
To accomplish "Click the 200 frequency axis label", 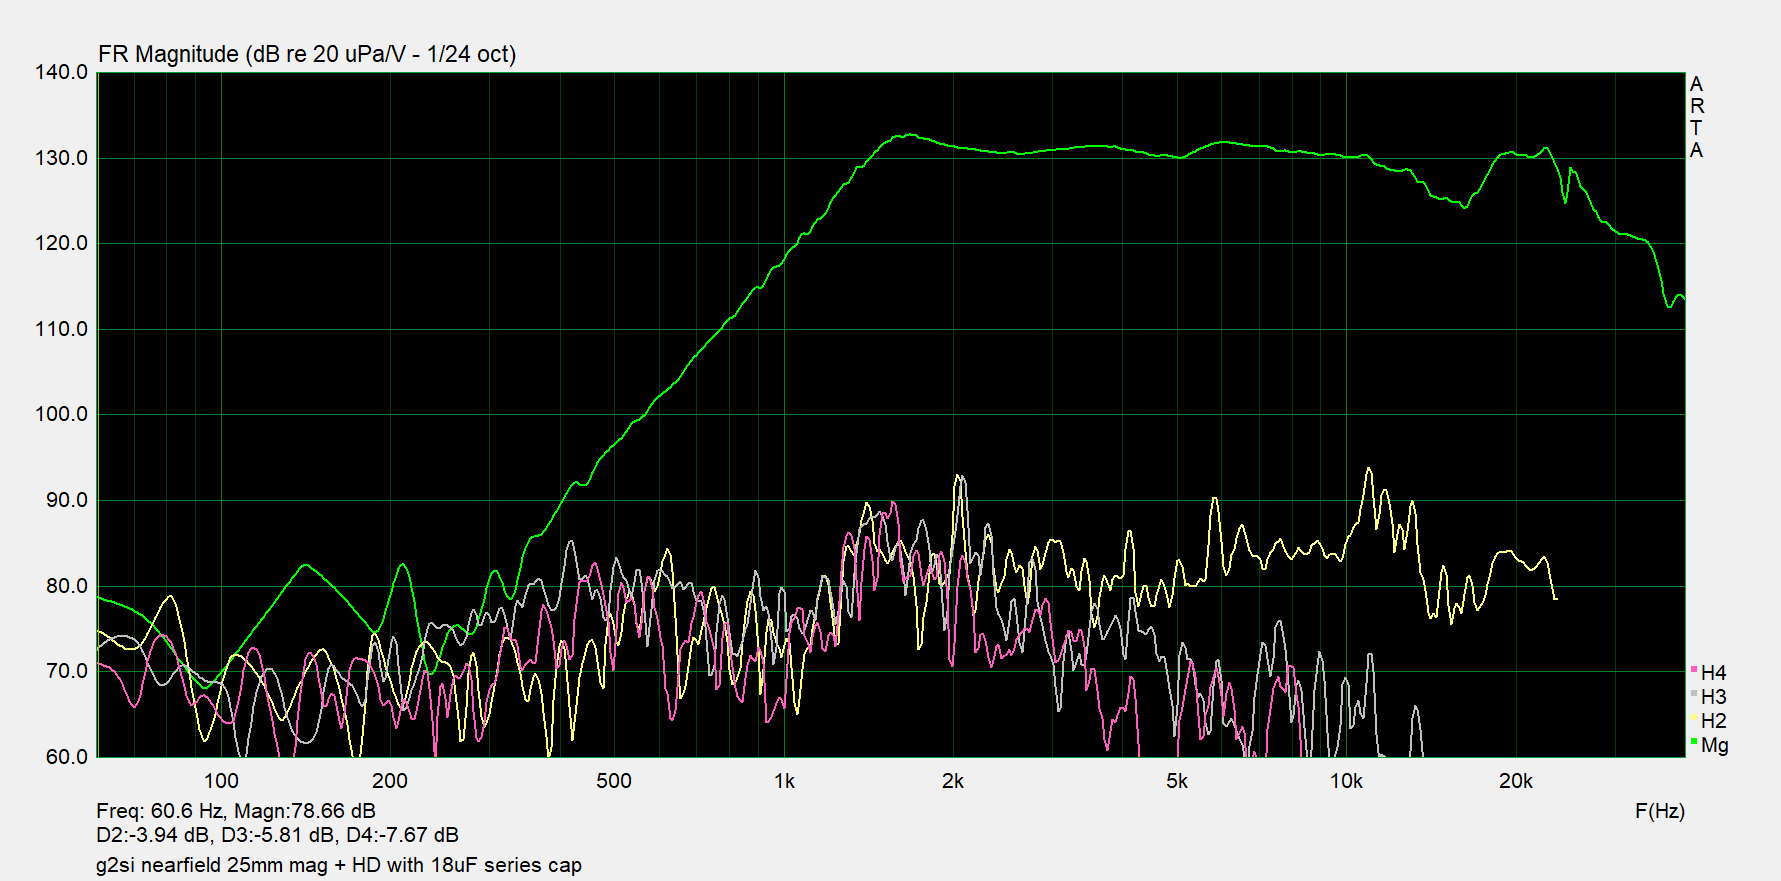I will click(x=390, y=781).
